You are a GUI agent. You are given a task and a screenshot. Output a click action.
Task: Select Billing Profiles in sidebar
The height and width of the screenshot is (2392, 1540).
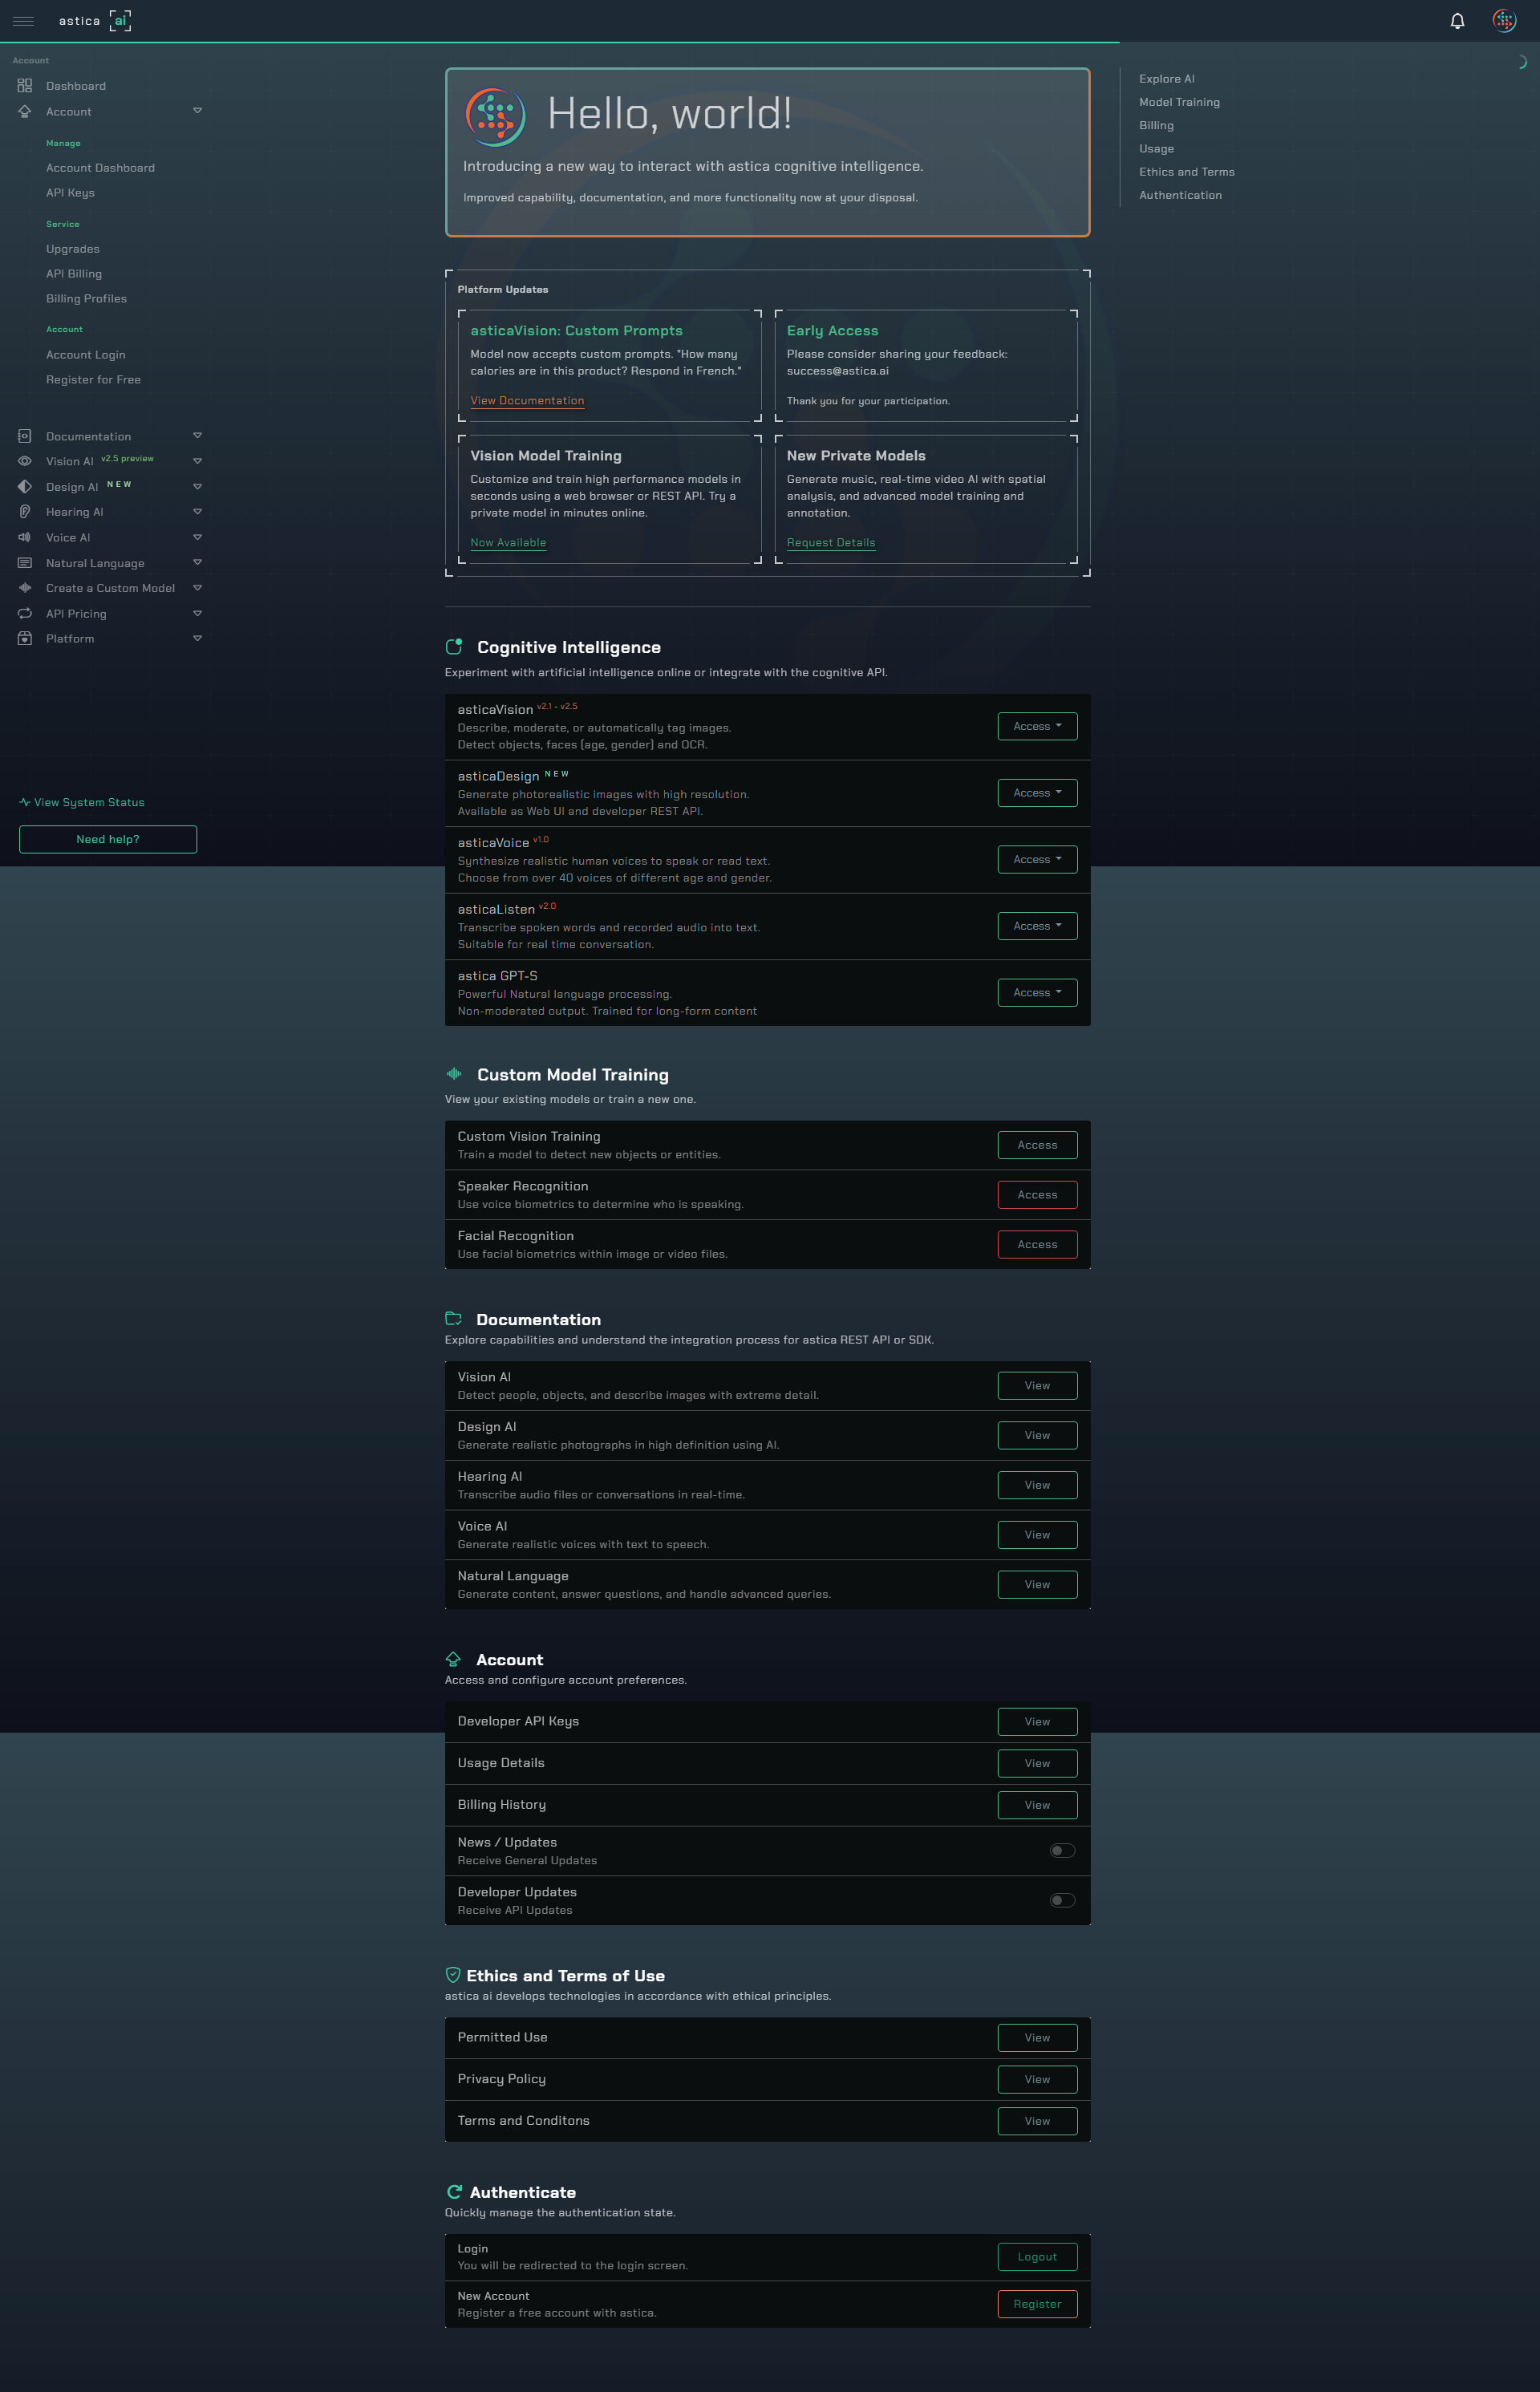(x=86, y=299)
